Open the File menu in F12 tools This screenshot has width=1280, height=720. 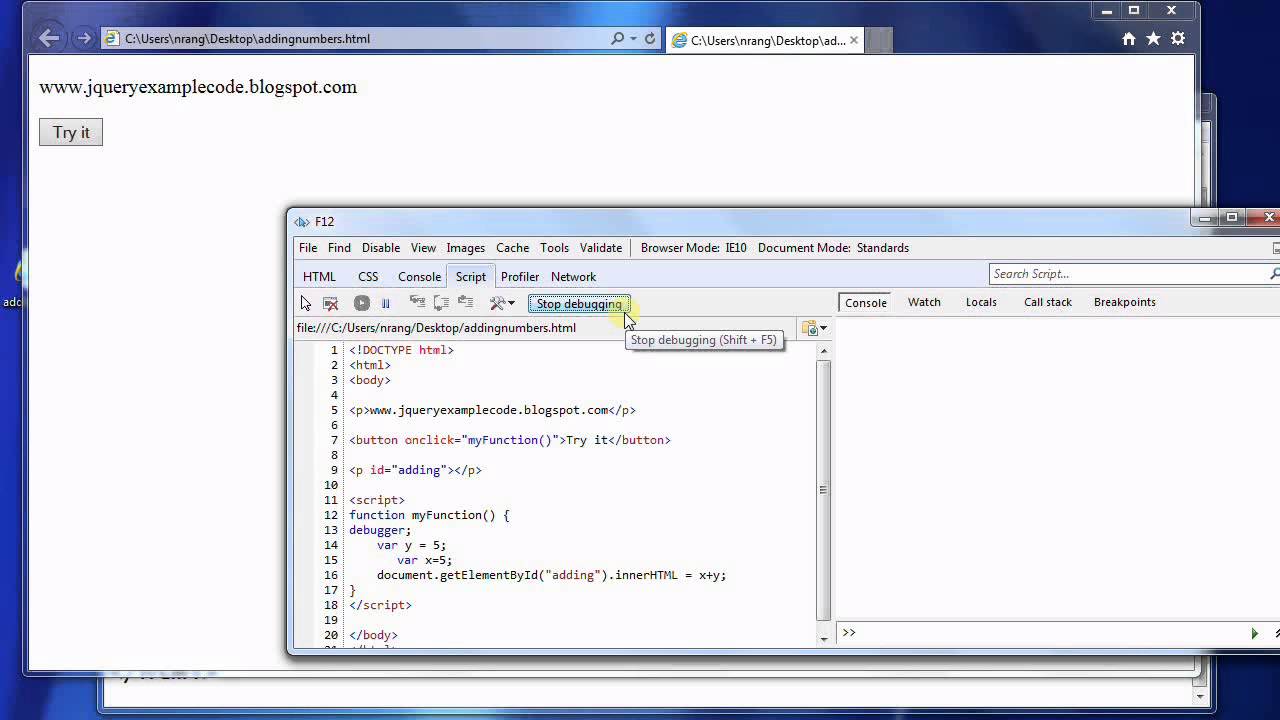(x=308, y=248)
